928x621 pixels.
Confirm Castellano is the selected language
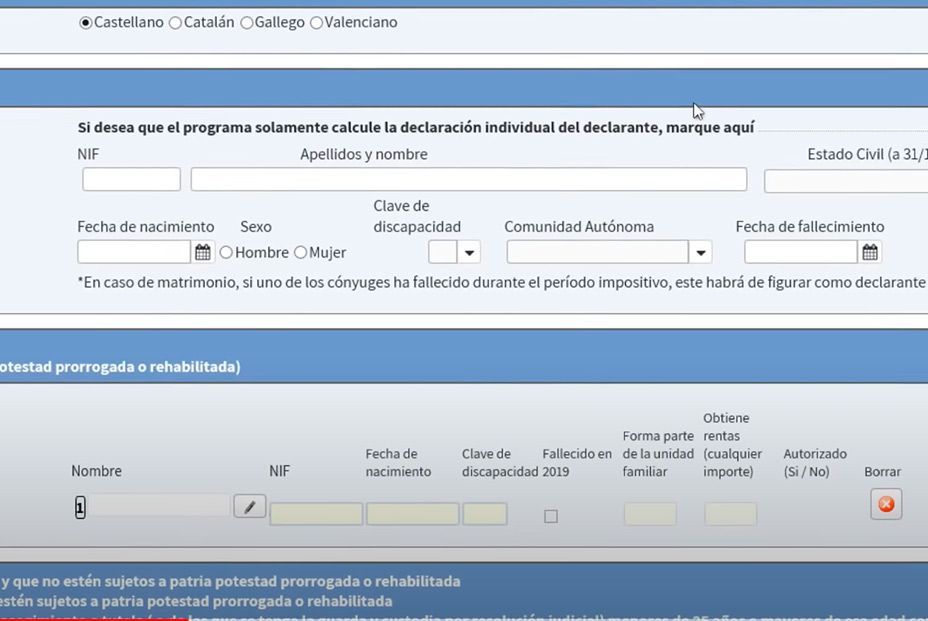88,21
